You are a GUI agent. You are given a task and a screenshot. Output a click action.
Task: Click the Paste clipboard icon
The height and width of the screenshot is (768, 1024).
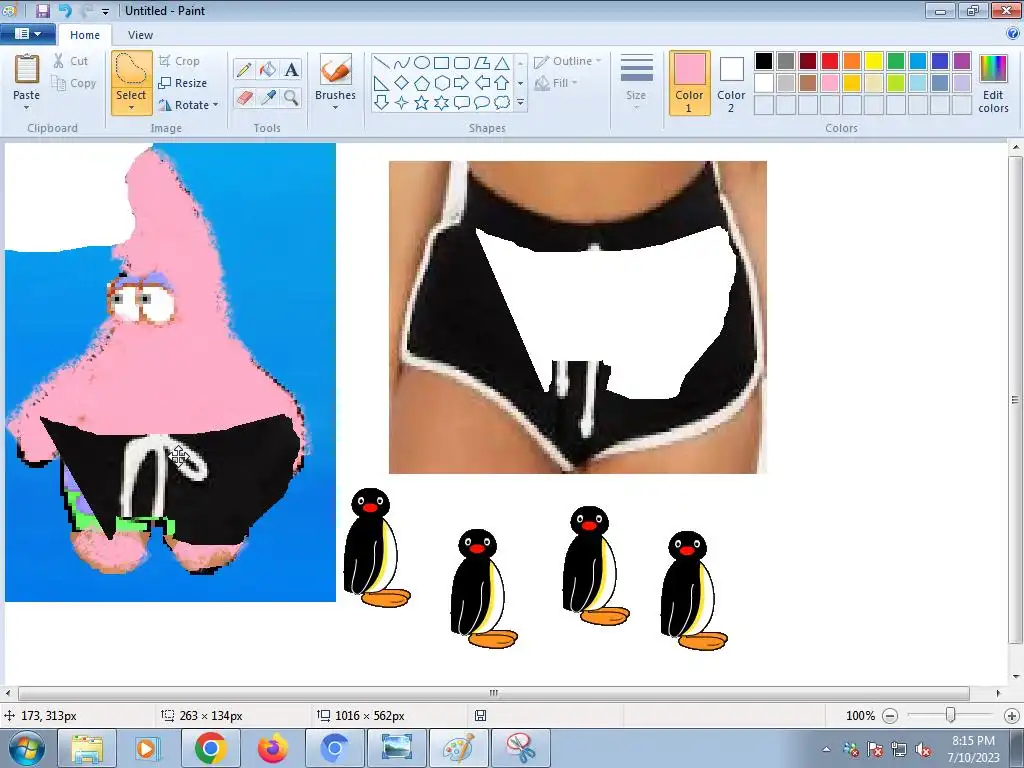click(27, 69)
